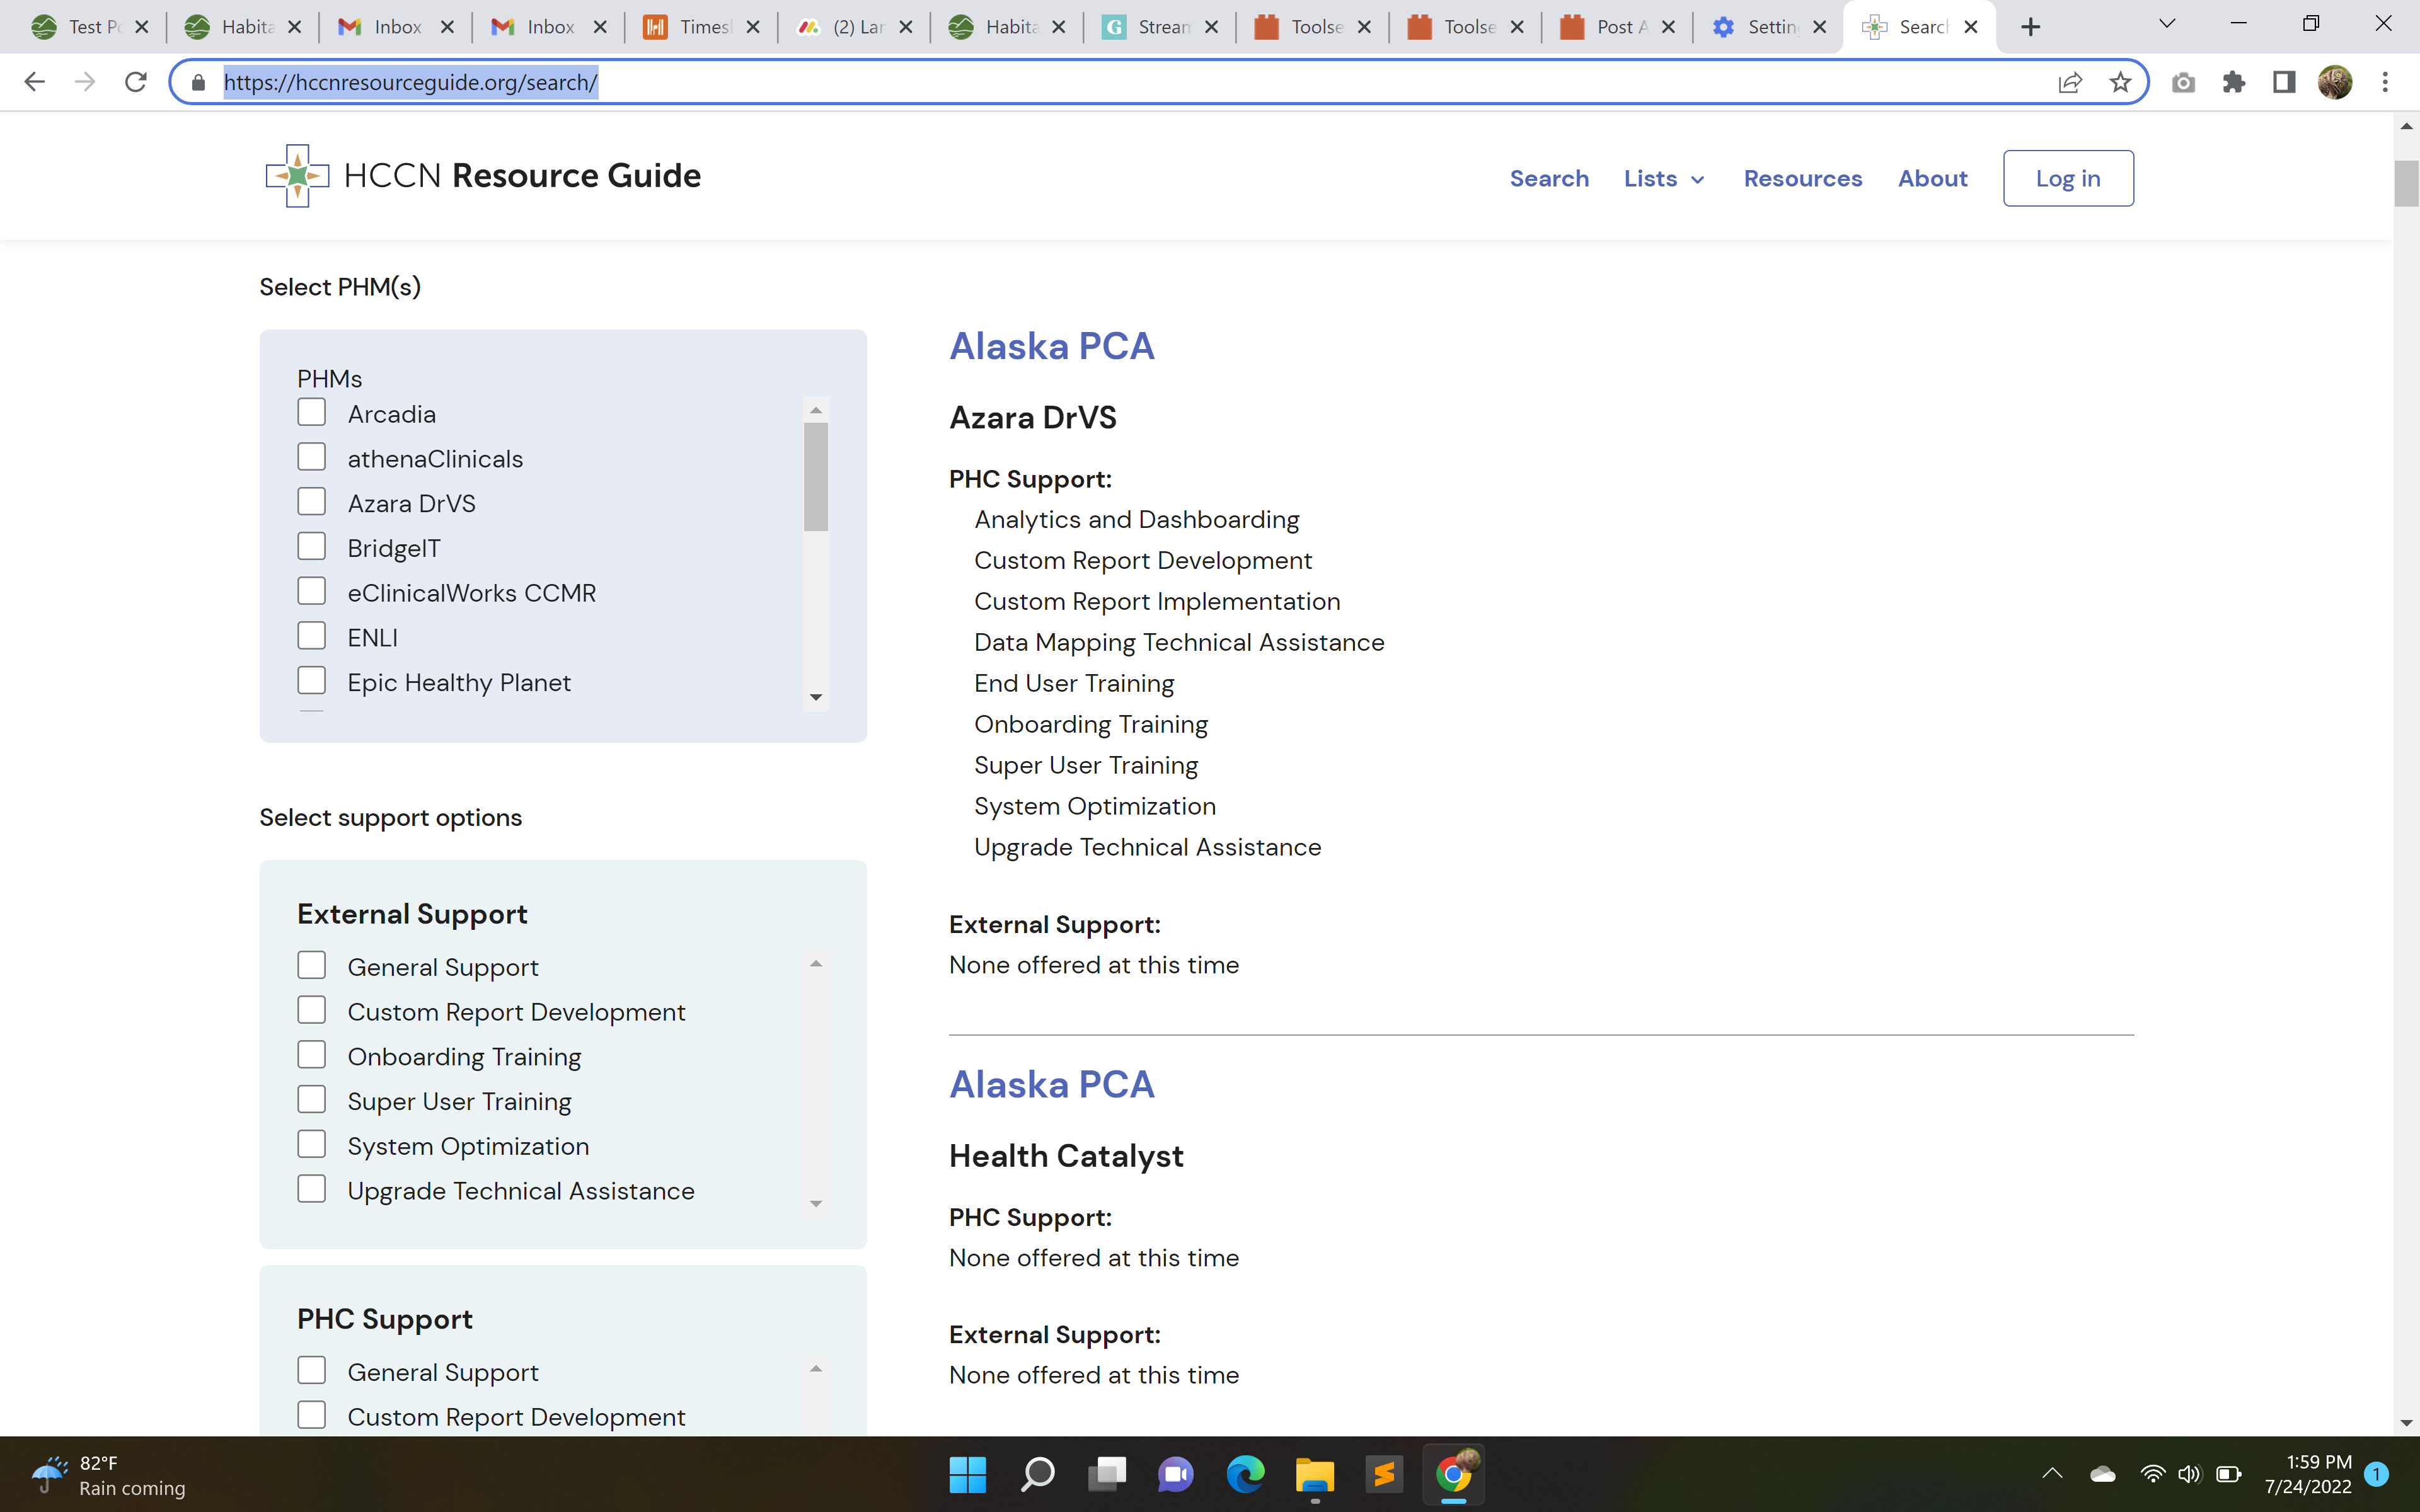Check External Support's Custom Report Development box
This screenshot has height=1512, width=2420.
[312, 1010]
